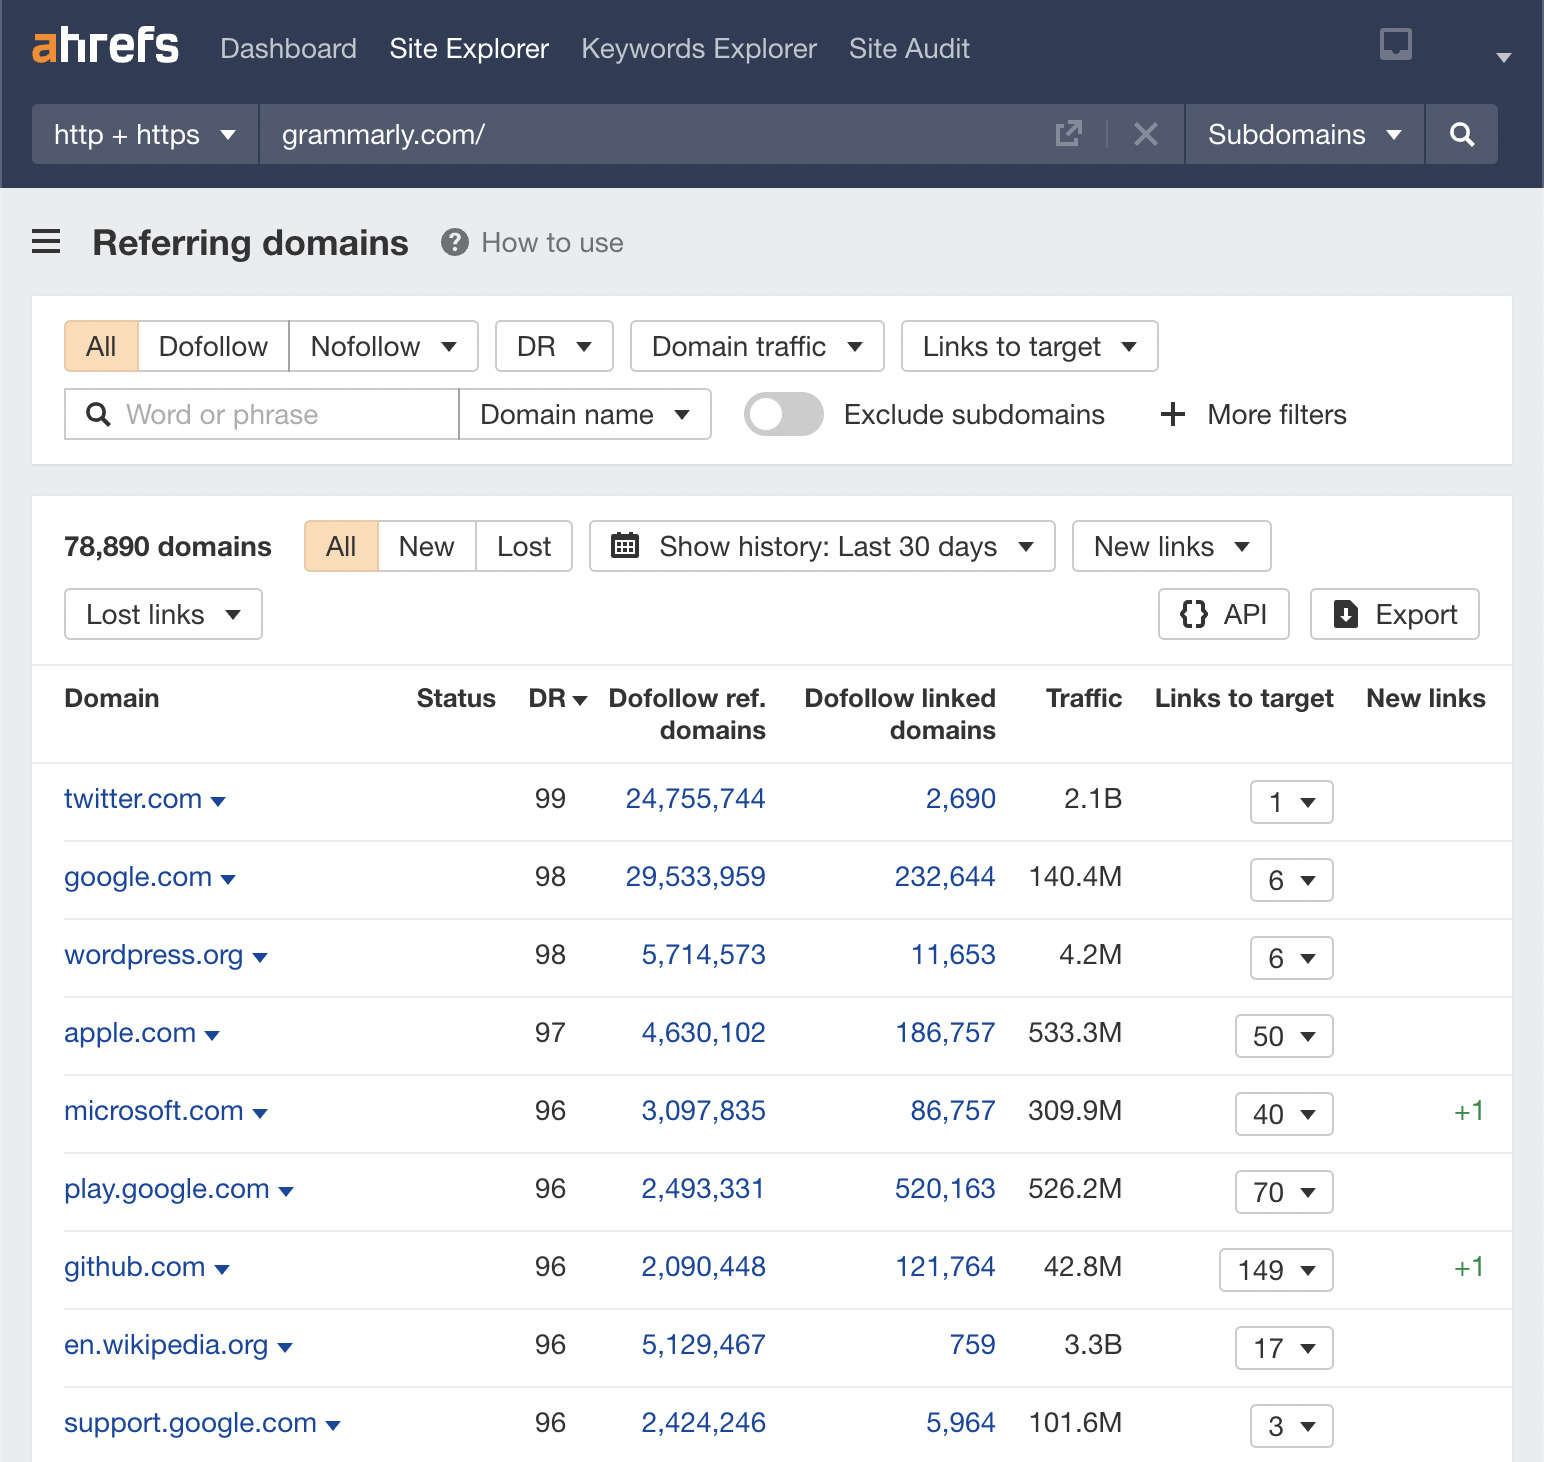Open the Domain traffic filter dropdown
1544x1462 pixels.
(x=756, y=346)
